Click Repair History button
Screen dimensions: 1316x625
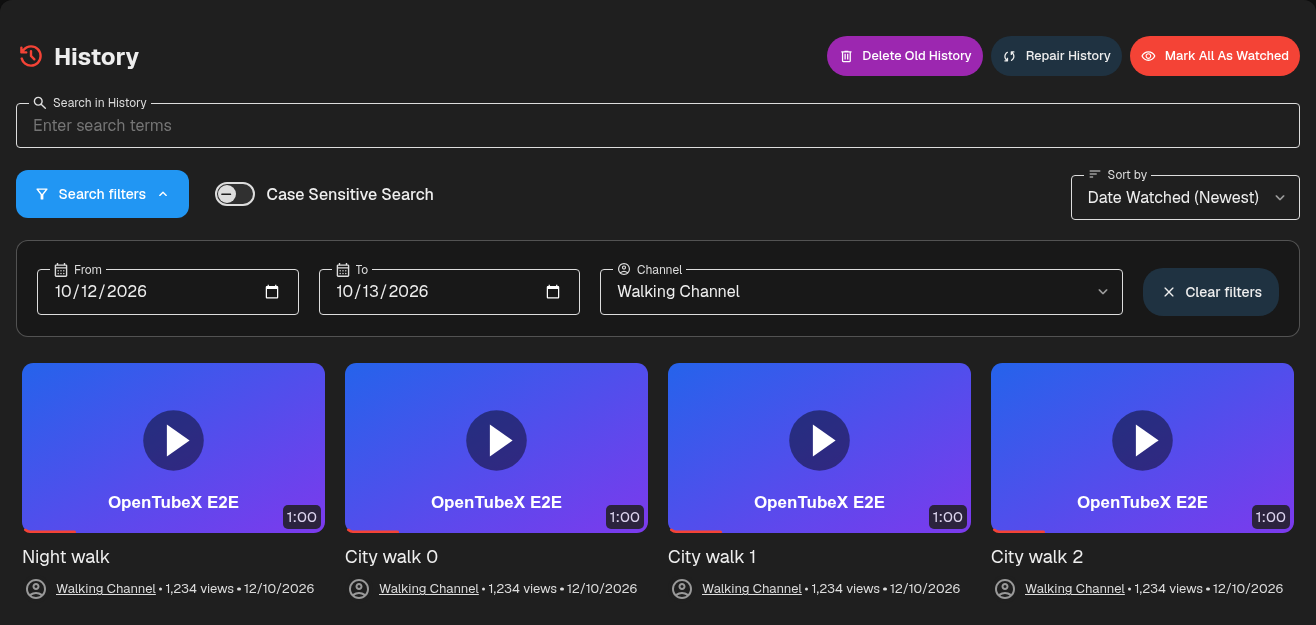coord(1056,56)
